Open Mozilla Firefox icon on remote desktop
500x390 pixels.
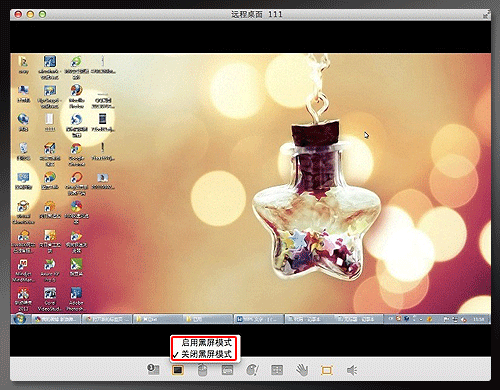coord(76,96)
